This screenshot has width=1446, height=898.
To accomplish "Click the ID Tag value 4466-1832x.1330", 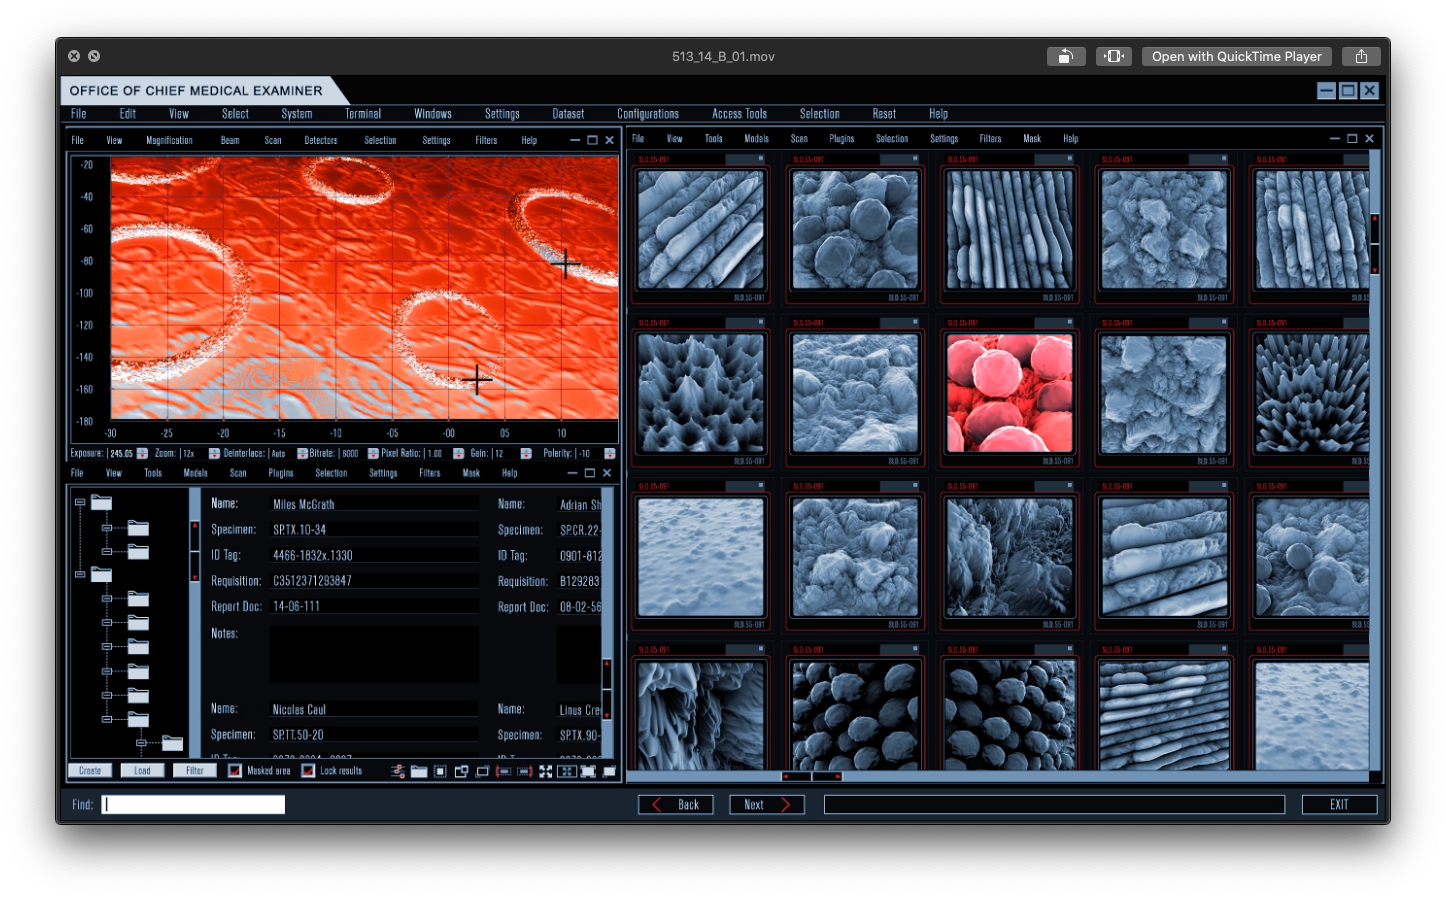I will click(x=374, y=555).
